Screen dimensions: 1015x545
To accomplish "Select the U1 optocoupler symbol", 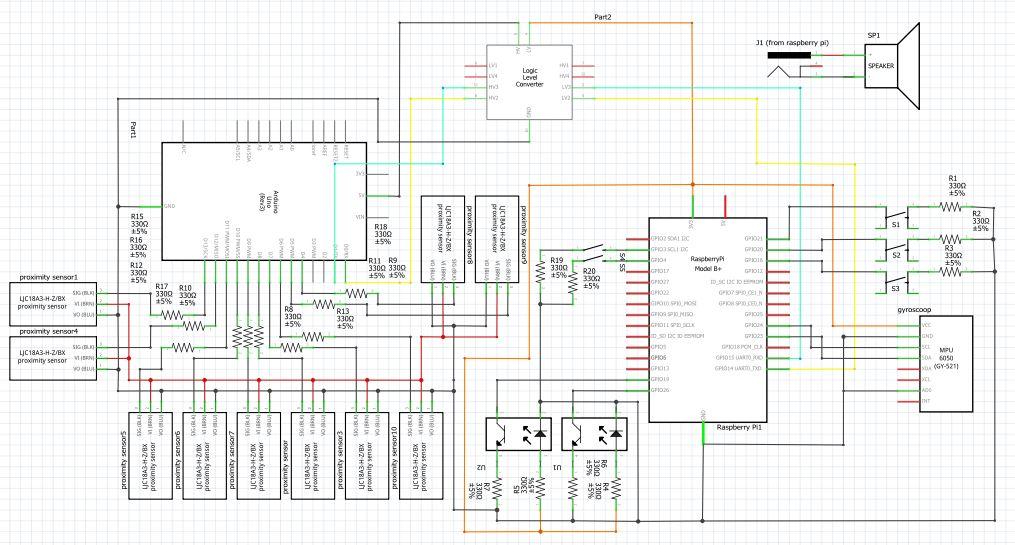I will pyautogui.click(x=596, y=433).
